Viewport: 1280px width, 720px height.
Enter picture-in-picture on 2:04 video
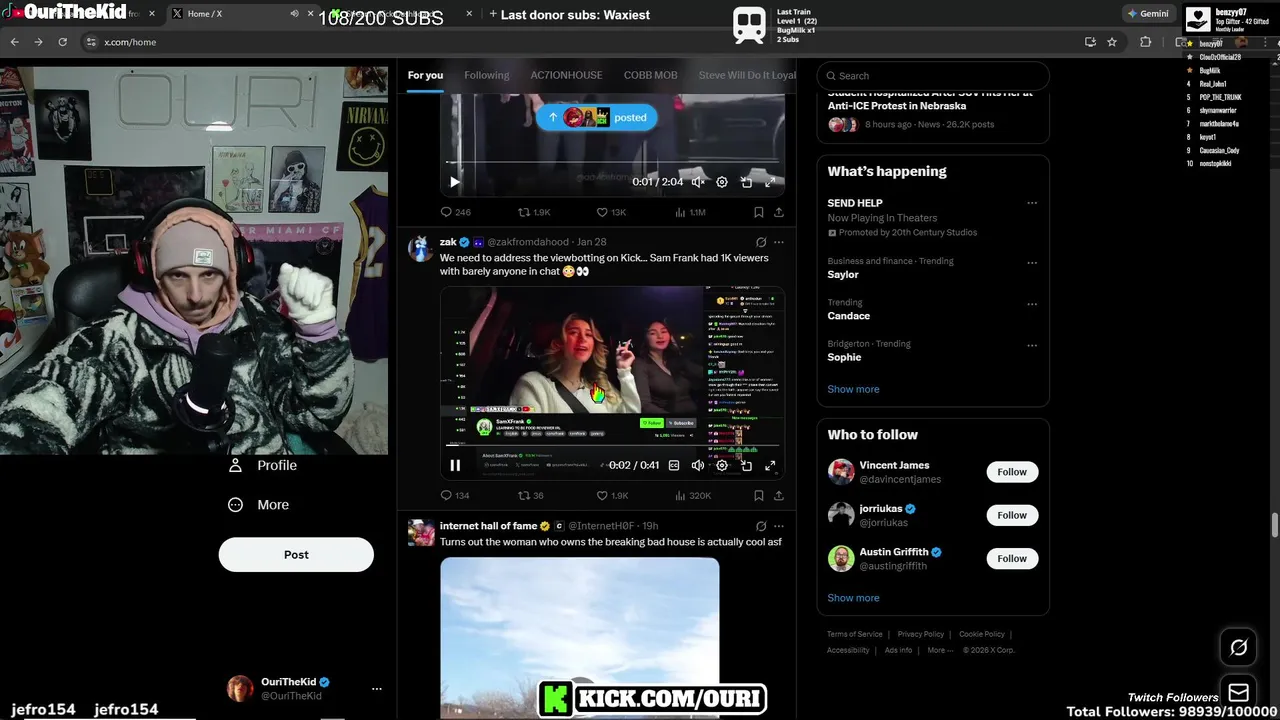pos(746,182)
